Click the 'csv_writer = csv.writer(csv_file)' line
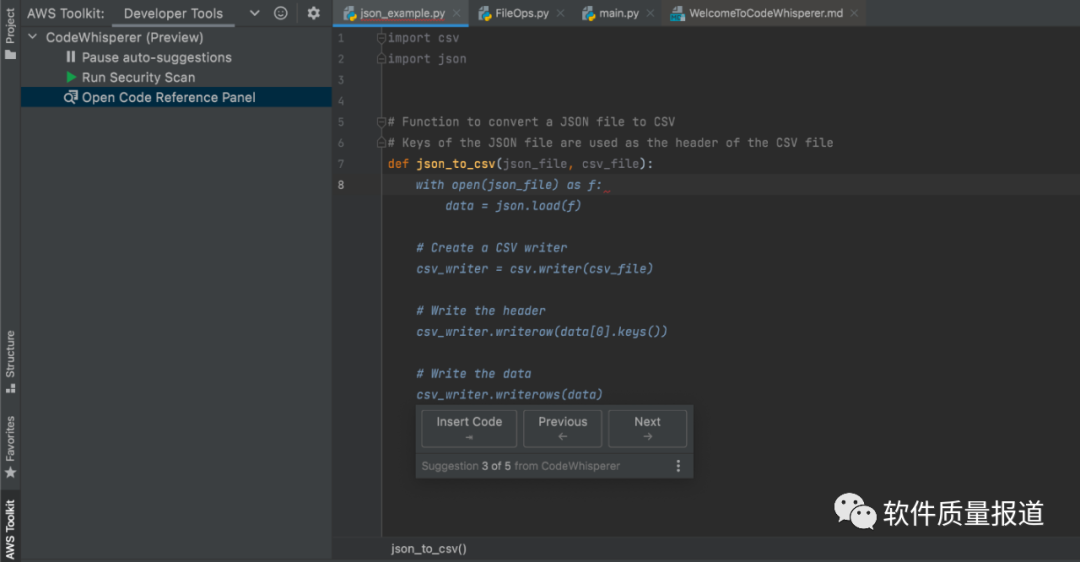The image size is (1080, 562). point(534,269)
